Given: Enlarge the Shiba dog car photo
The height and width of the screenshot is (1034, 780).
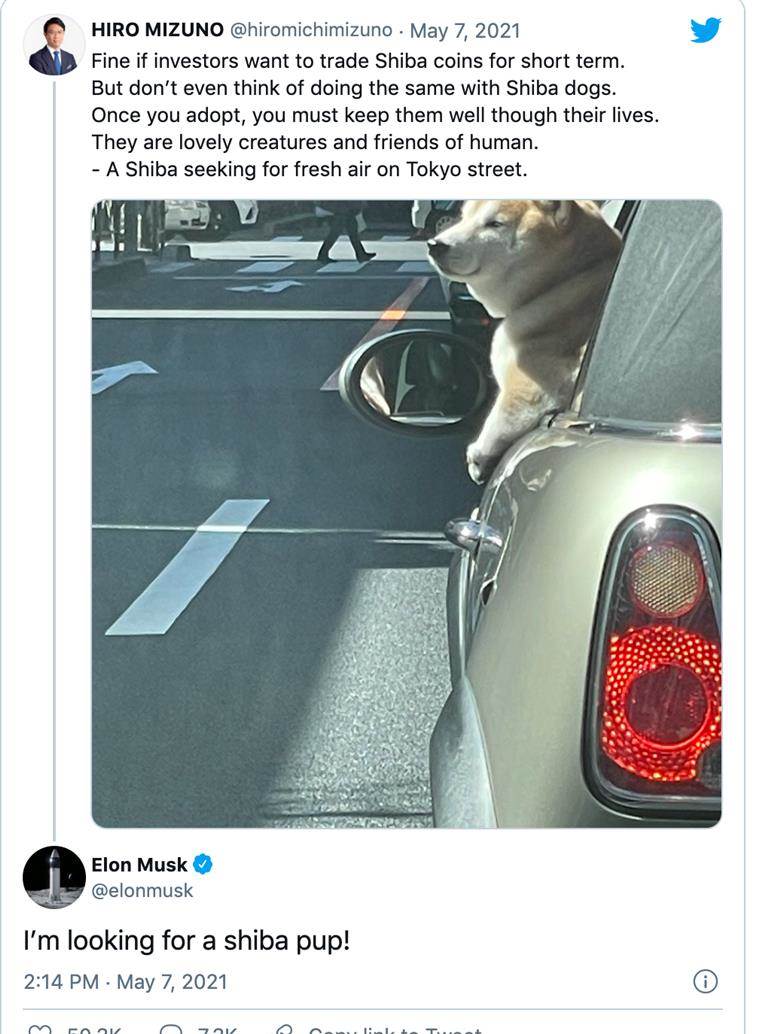Looking at the screenshot, I should pos(406,514).
